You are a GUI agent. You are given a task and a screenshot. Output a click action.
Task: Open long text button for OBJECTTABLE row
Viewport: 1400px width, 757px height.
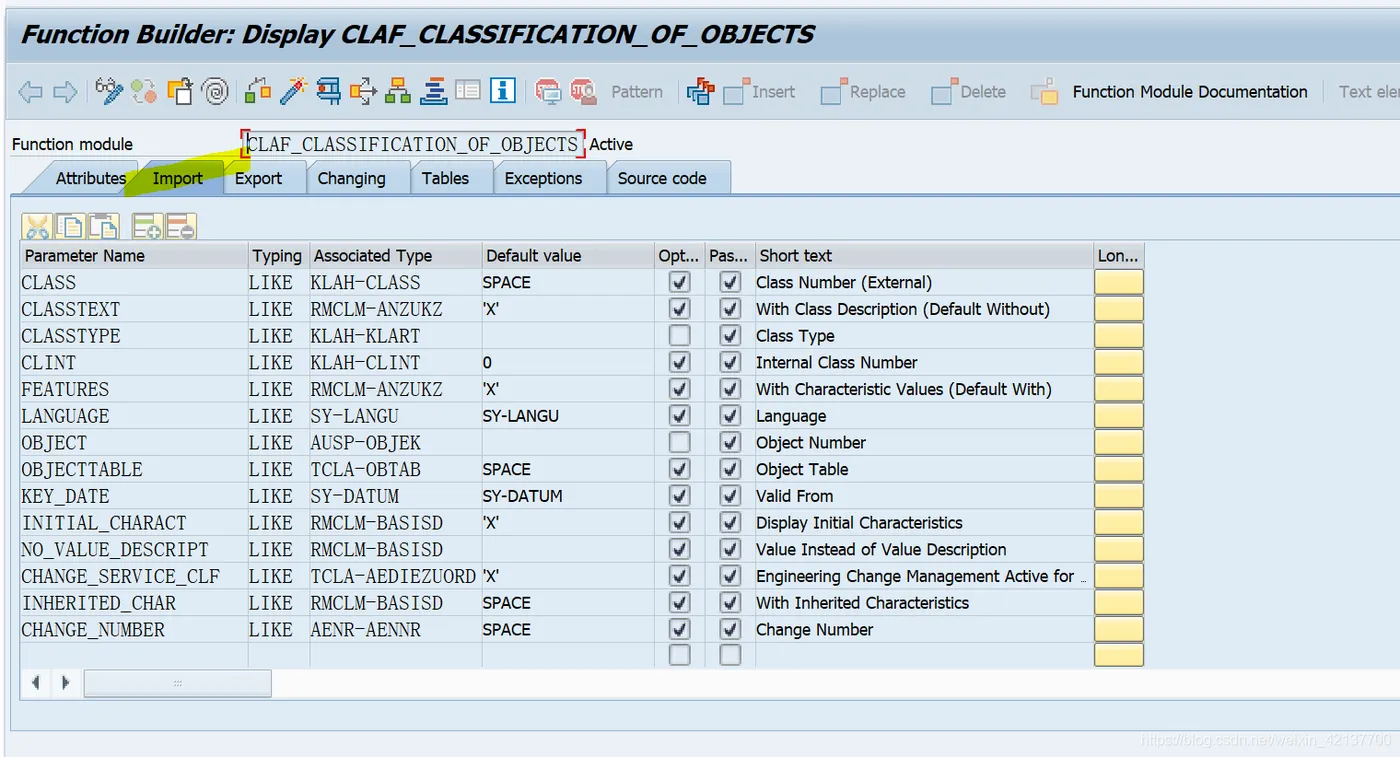(1119, 469)
